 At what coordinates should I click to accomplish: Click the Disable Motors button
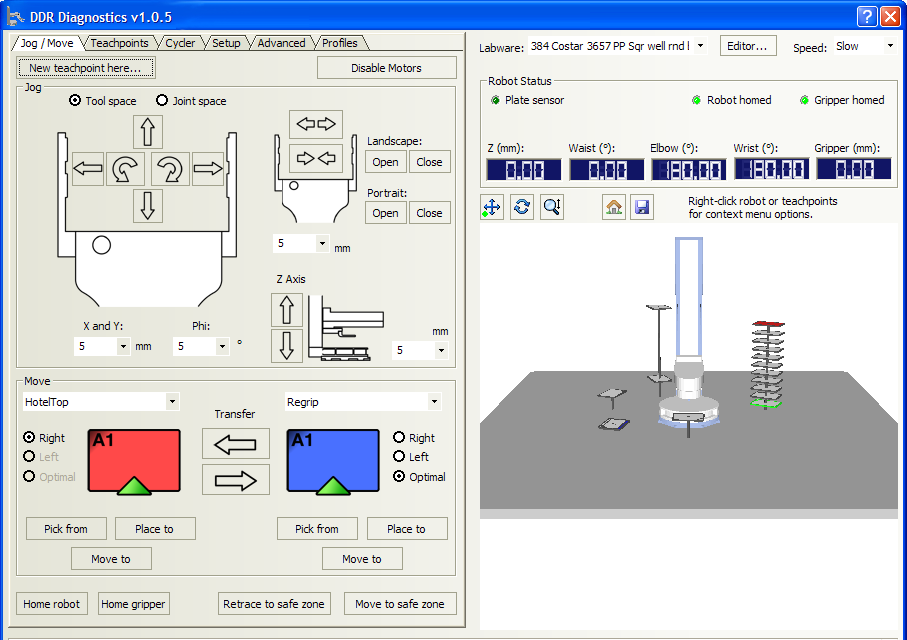tap(386, 68)
